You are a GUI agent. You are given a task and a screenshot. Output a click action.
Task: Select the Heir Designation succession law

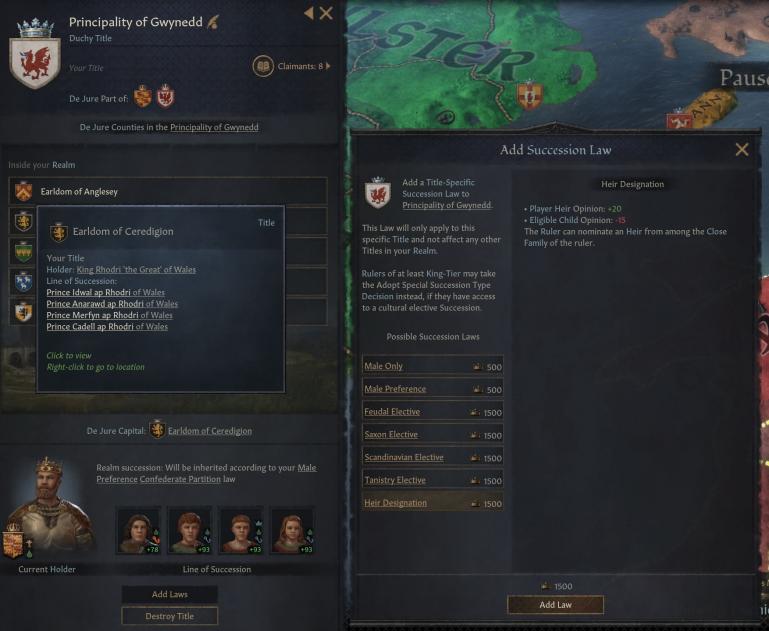coord(432,503)
